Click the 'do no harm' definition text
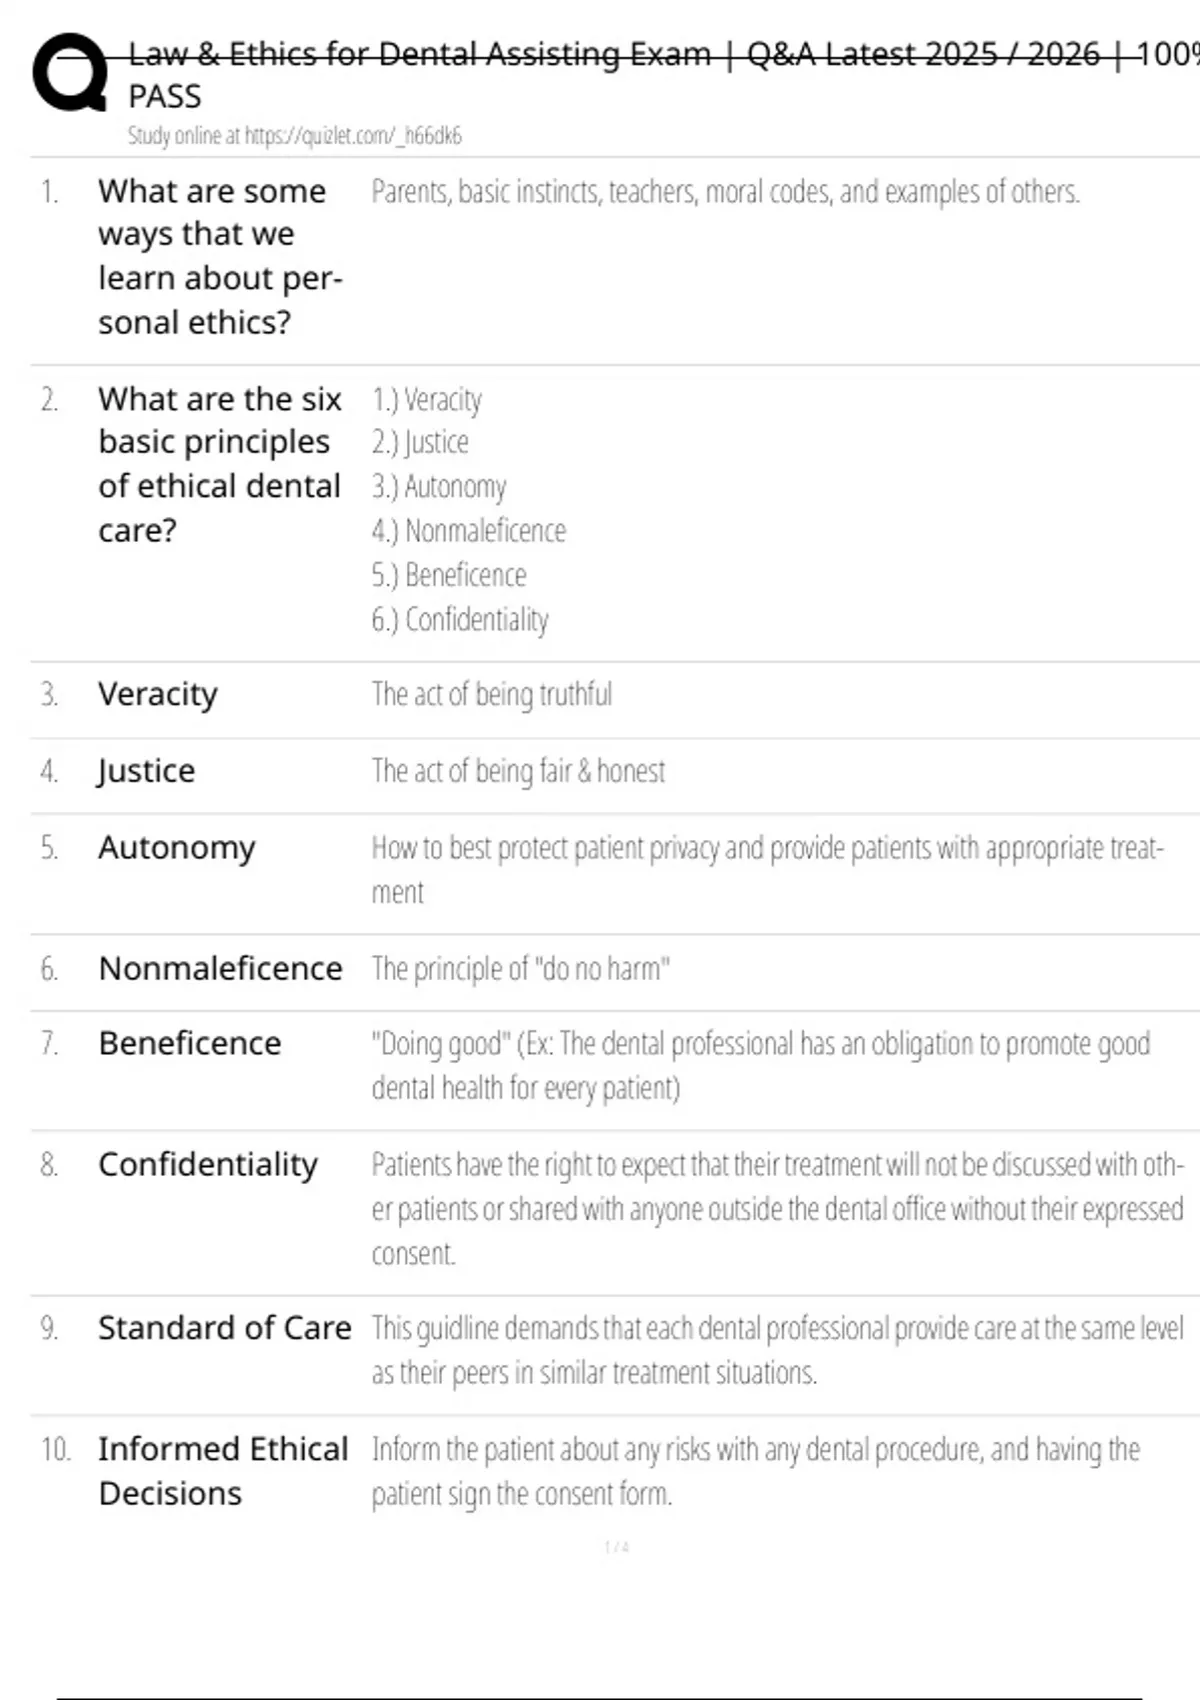Screen dimensions: 1200x1700 (520, 968)
